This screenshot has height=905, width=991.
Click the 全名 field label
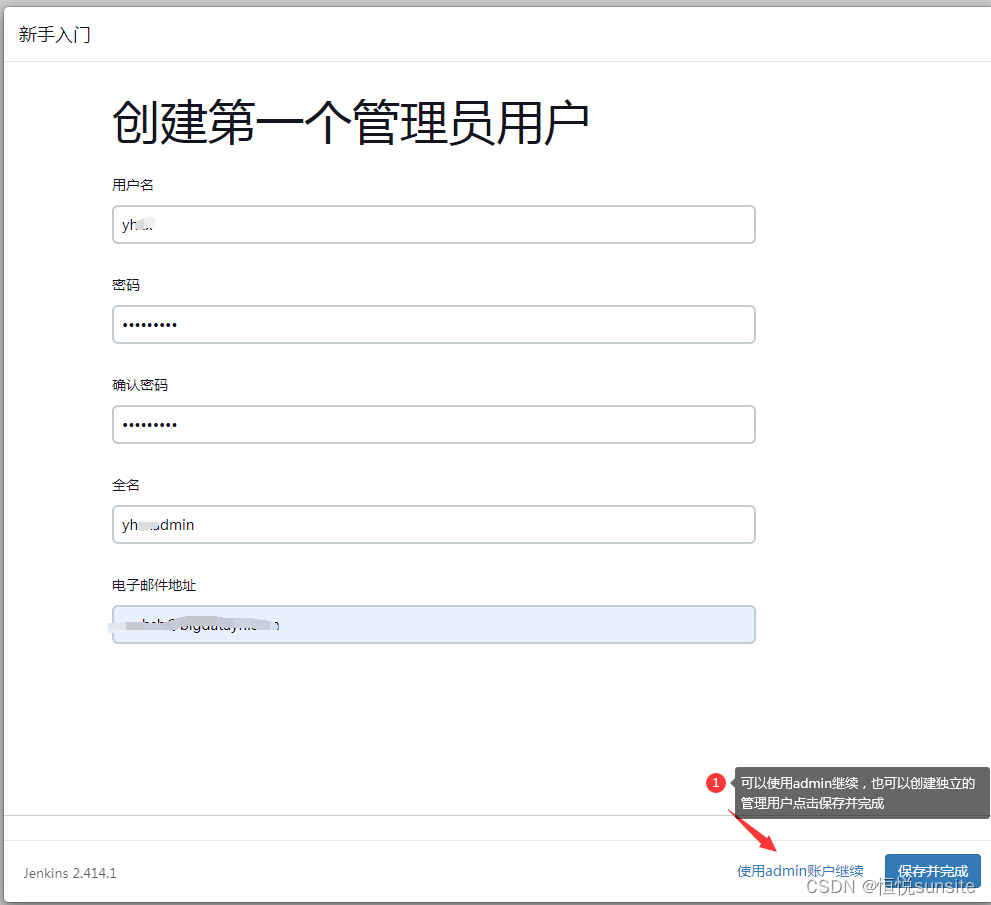point(126,484)
